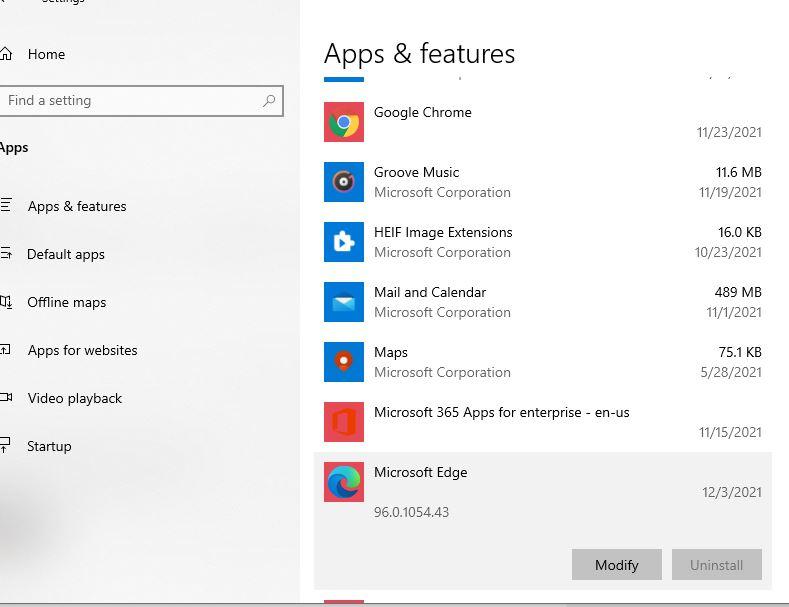This screenshot has height=607, width=789.
Task: Click the Home icon in sidebar
Action: pos(5,53)
